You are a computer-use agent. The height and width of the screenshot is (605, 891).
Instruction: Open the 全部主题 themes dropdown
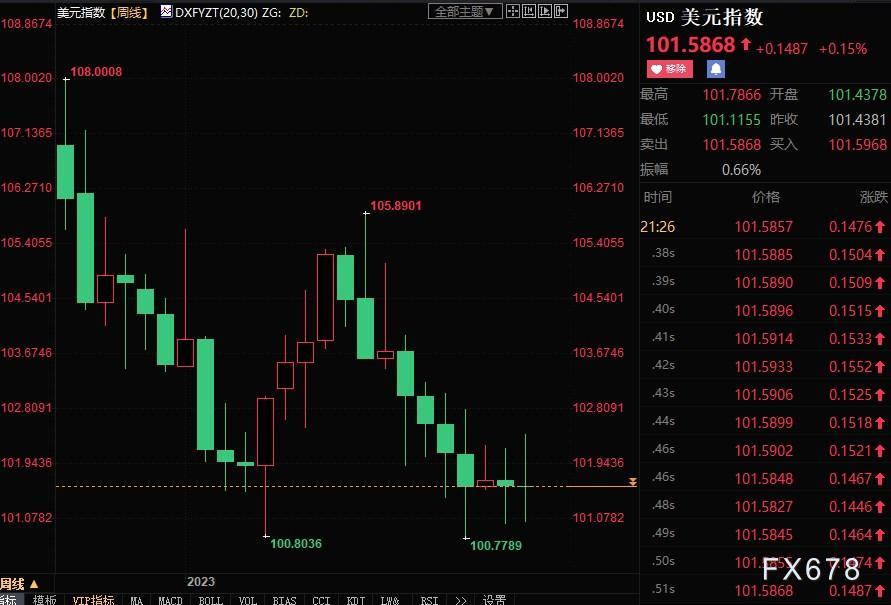(464, 11)
